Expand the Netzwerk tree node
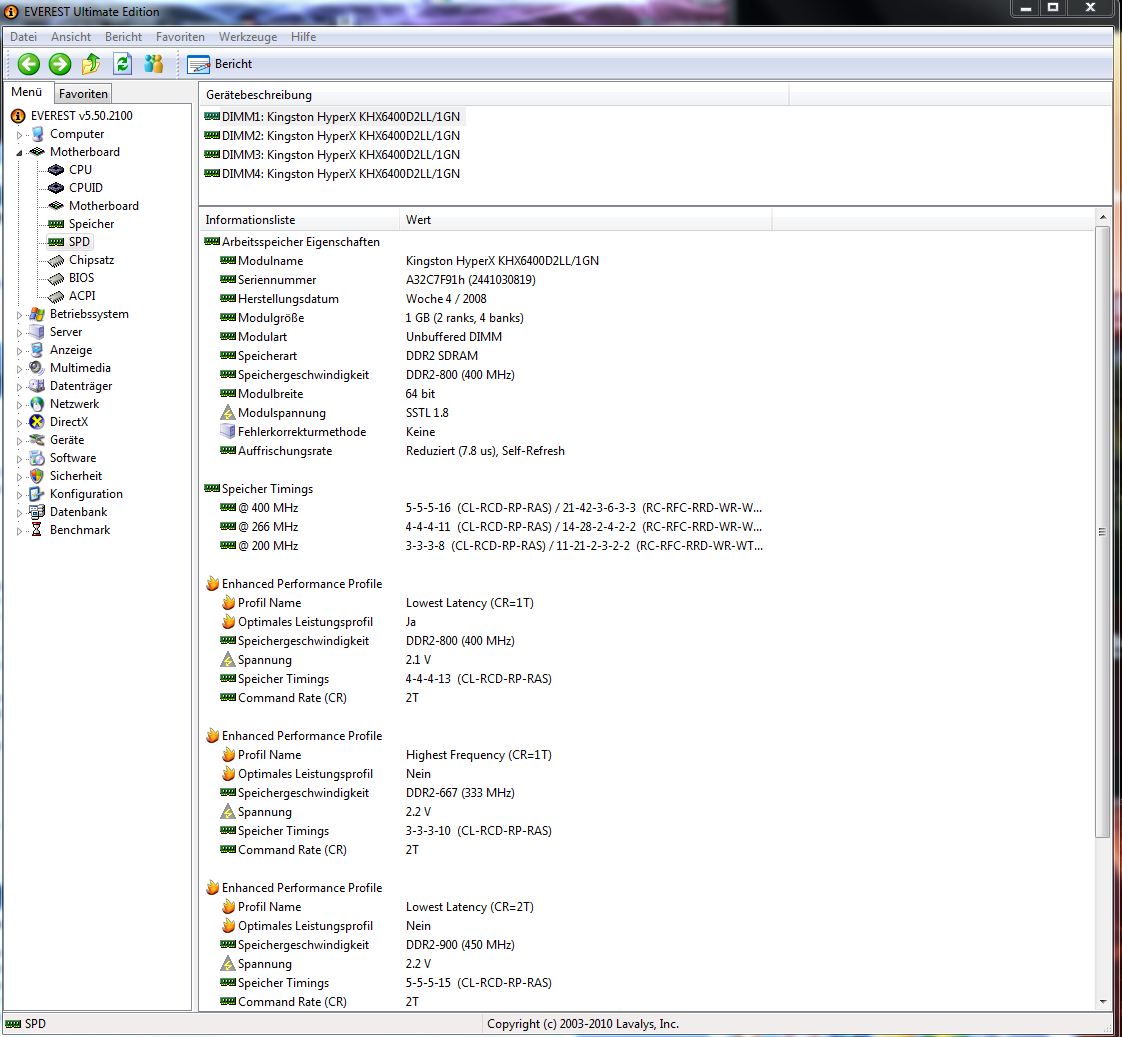Screen dimensions: 1122x1037 (x=19, y=404)
